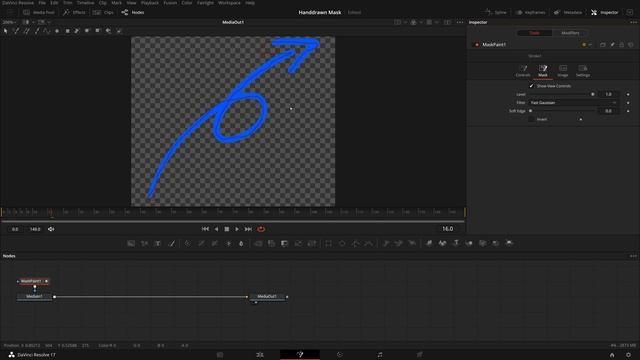
Task: Jump to the last frame
Action: [x=248, y=229]
